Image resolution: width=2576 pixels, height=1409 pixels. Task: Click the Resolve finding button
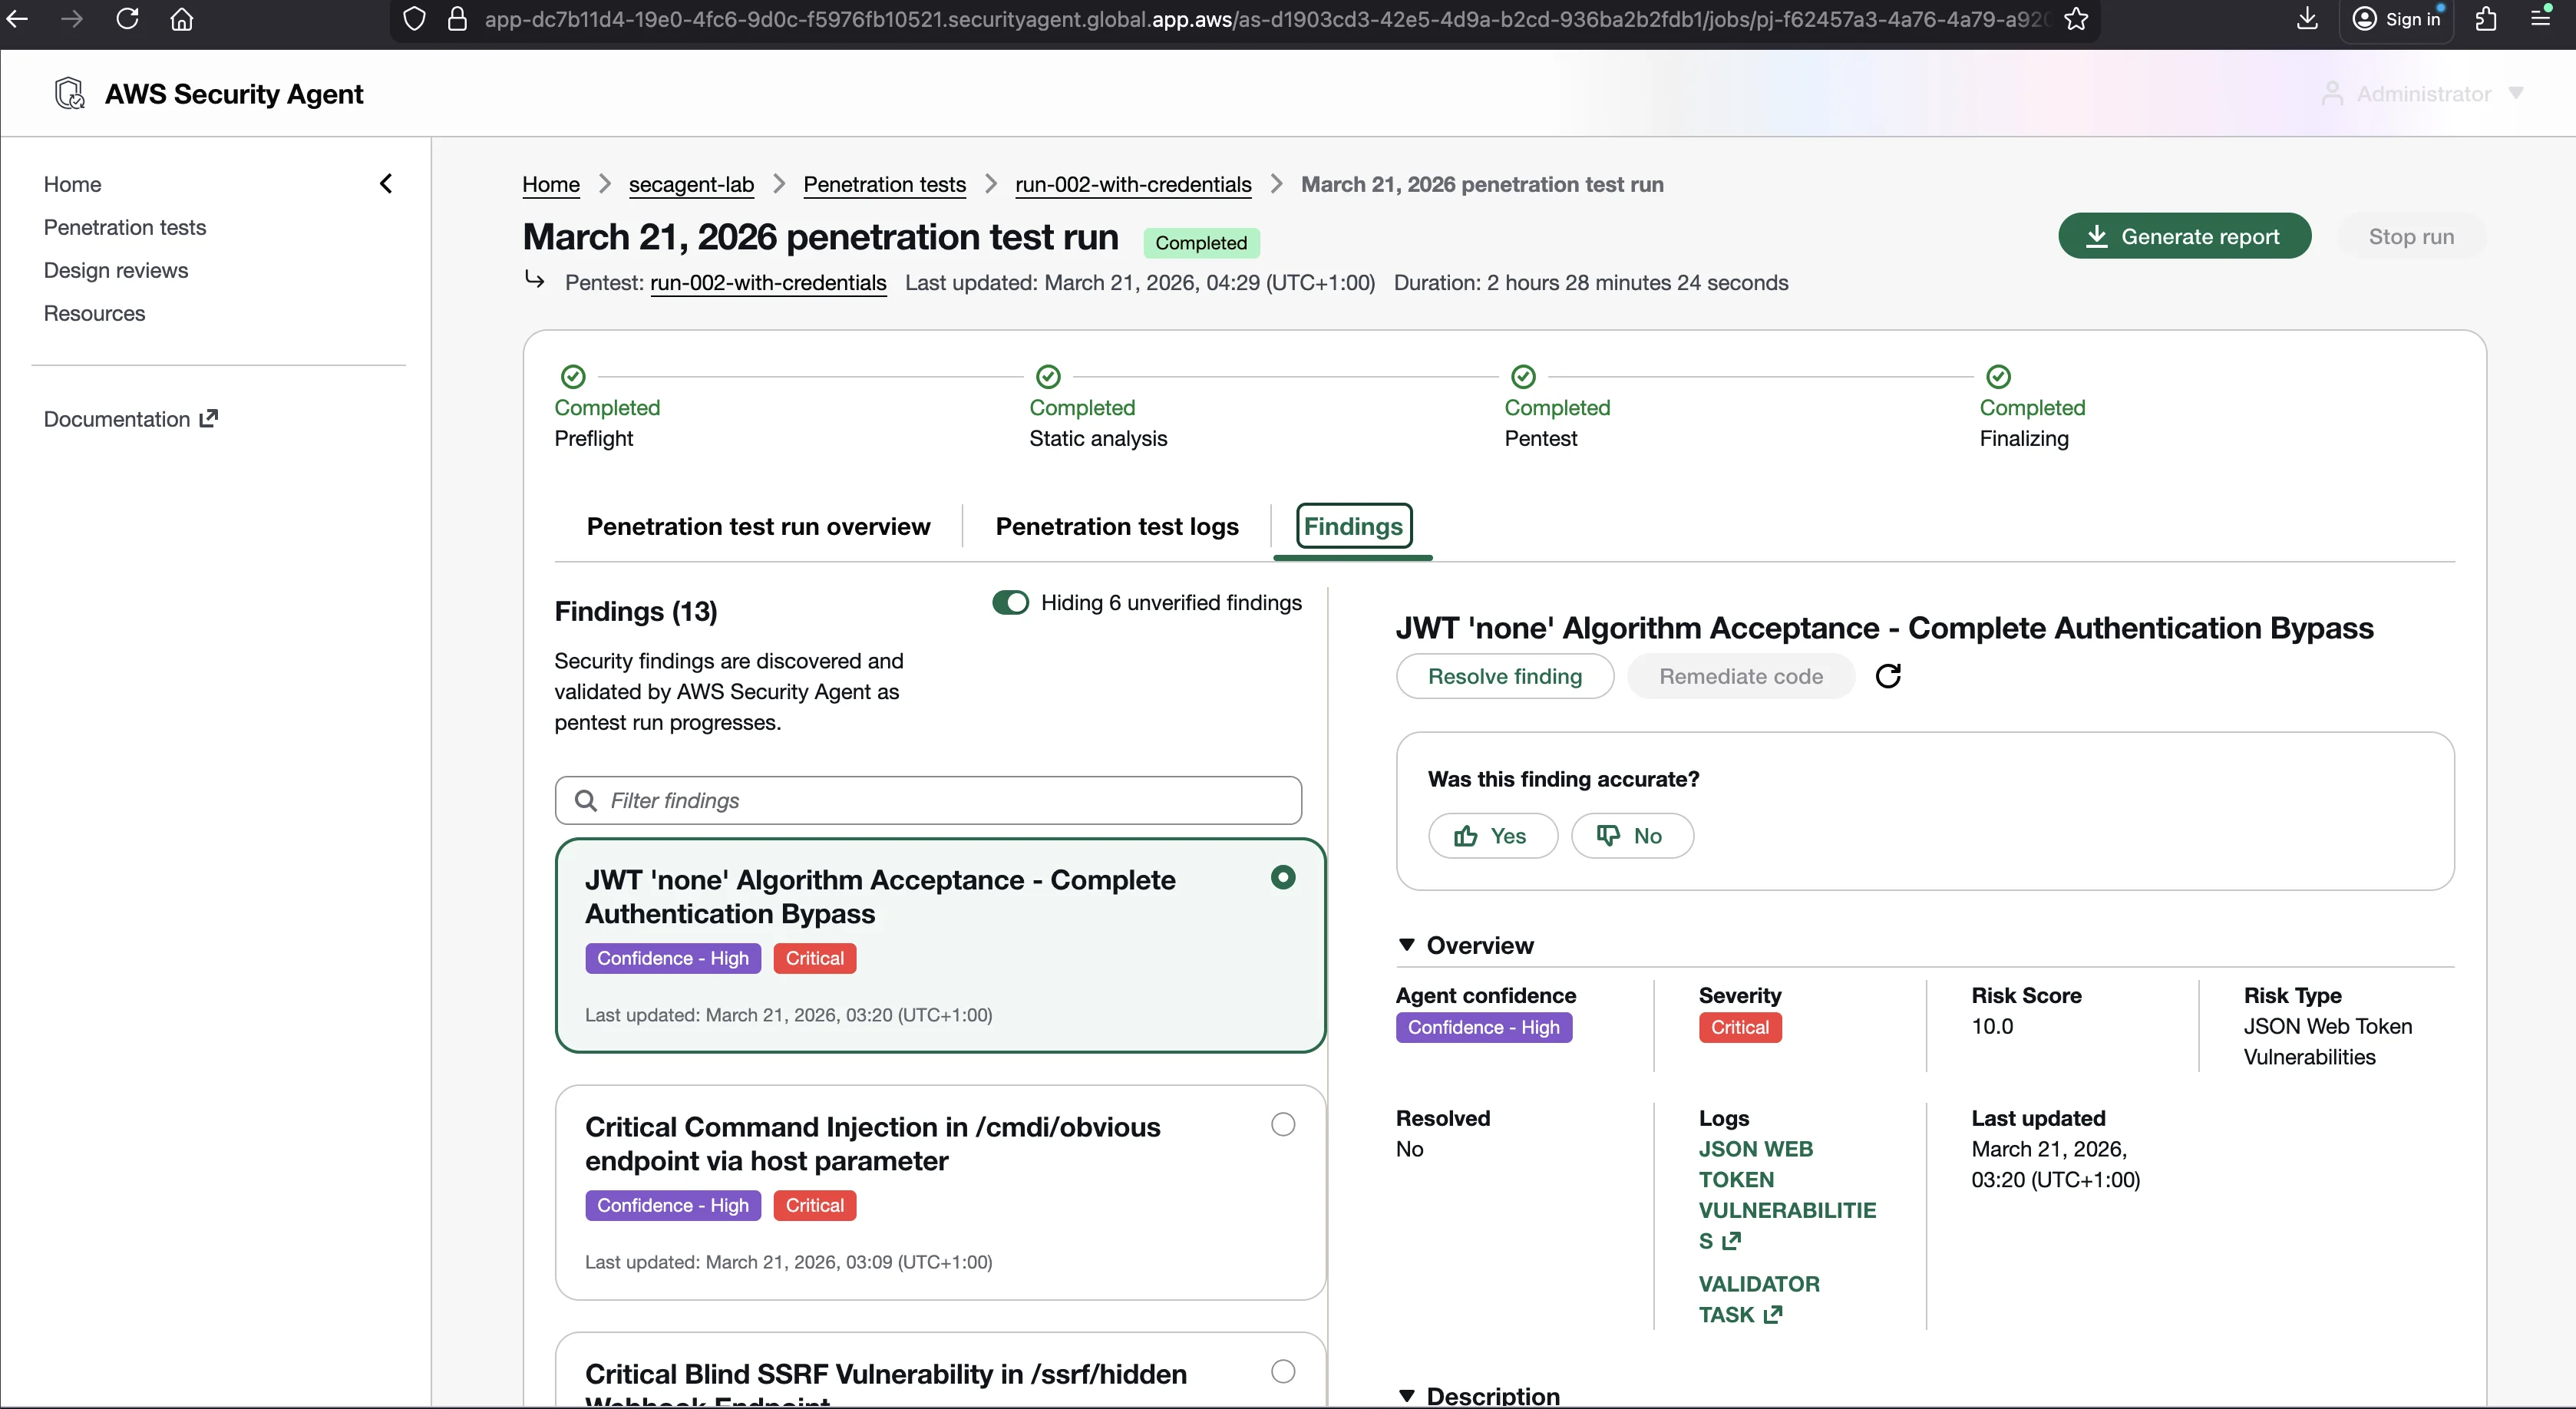(x=1505, y=676)
